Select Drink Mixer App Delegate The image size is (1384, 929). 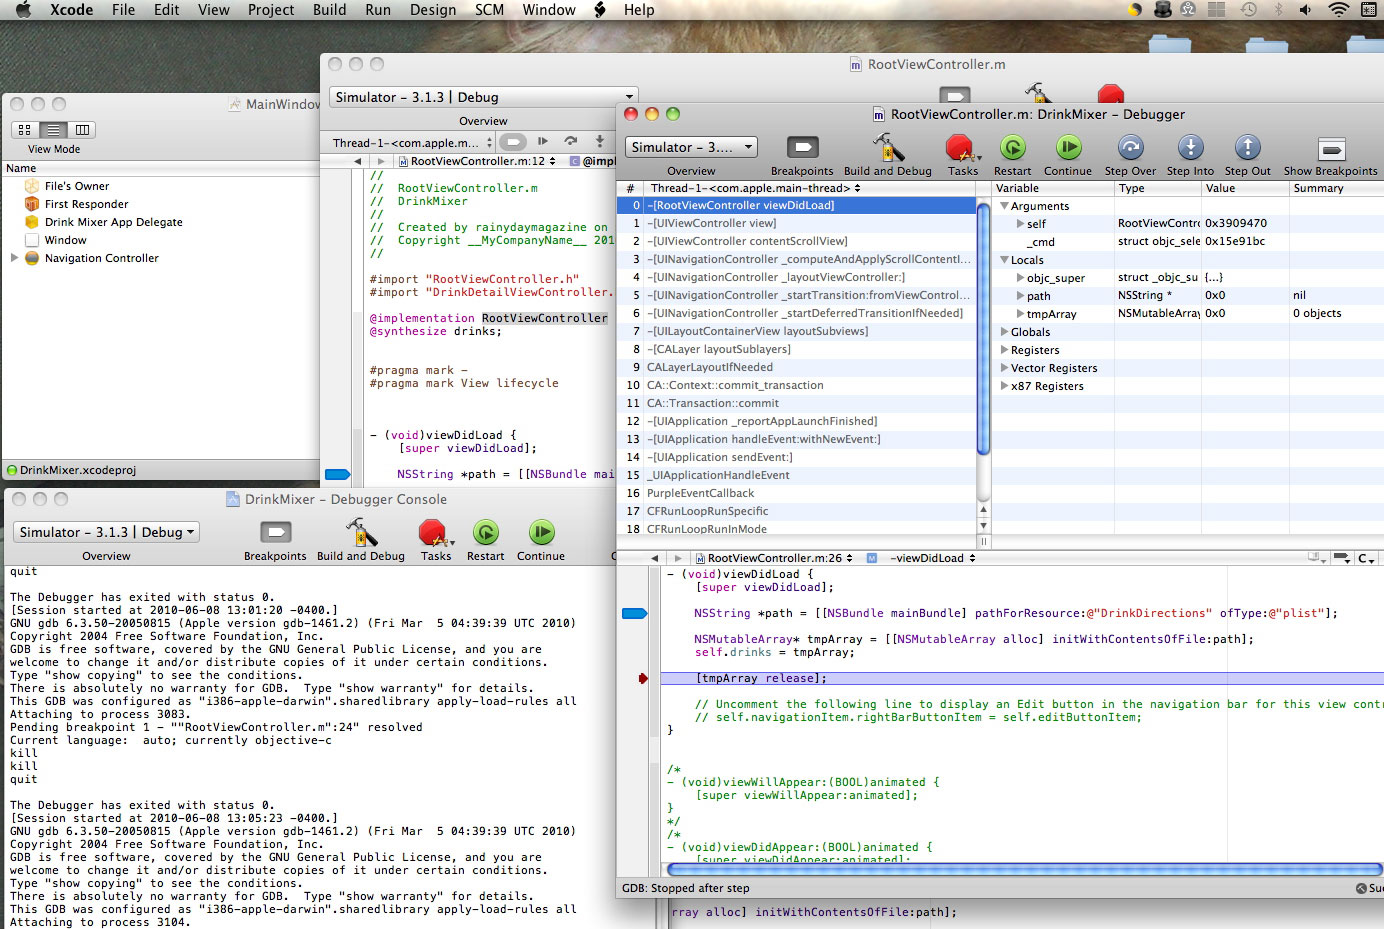coord(113,222)
